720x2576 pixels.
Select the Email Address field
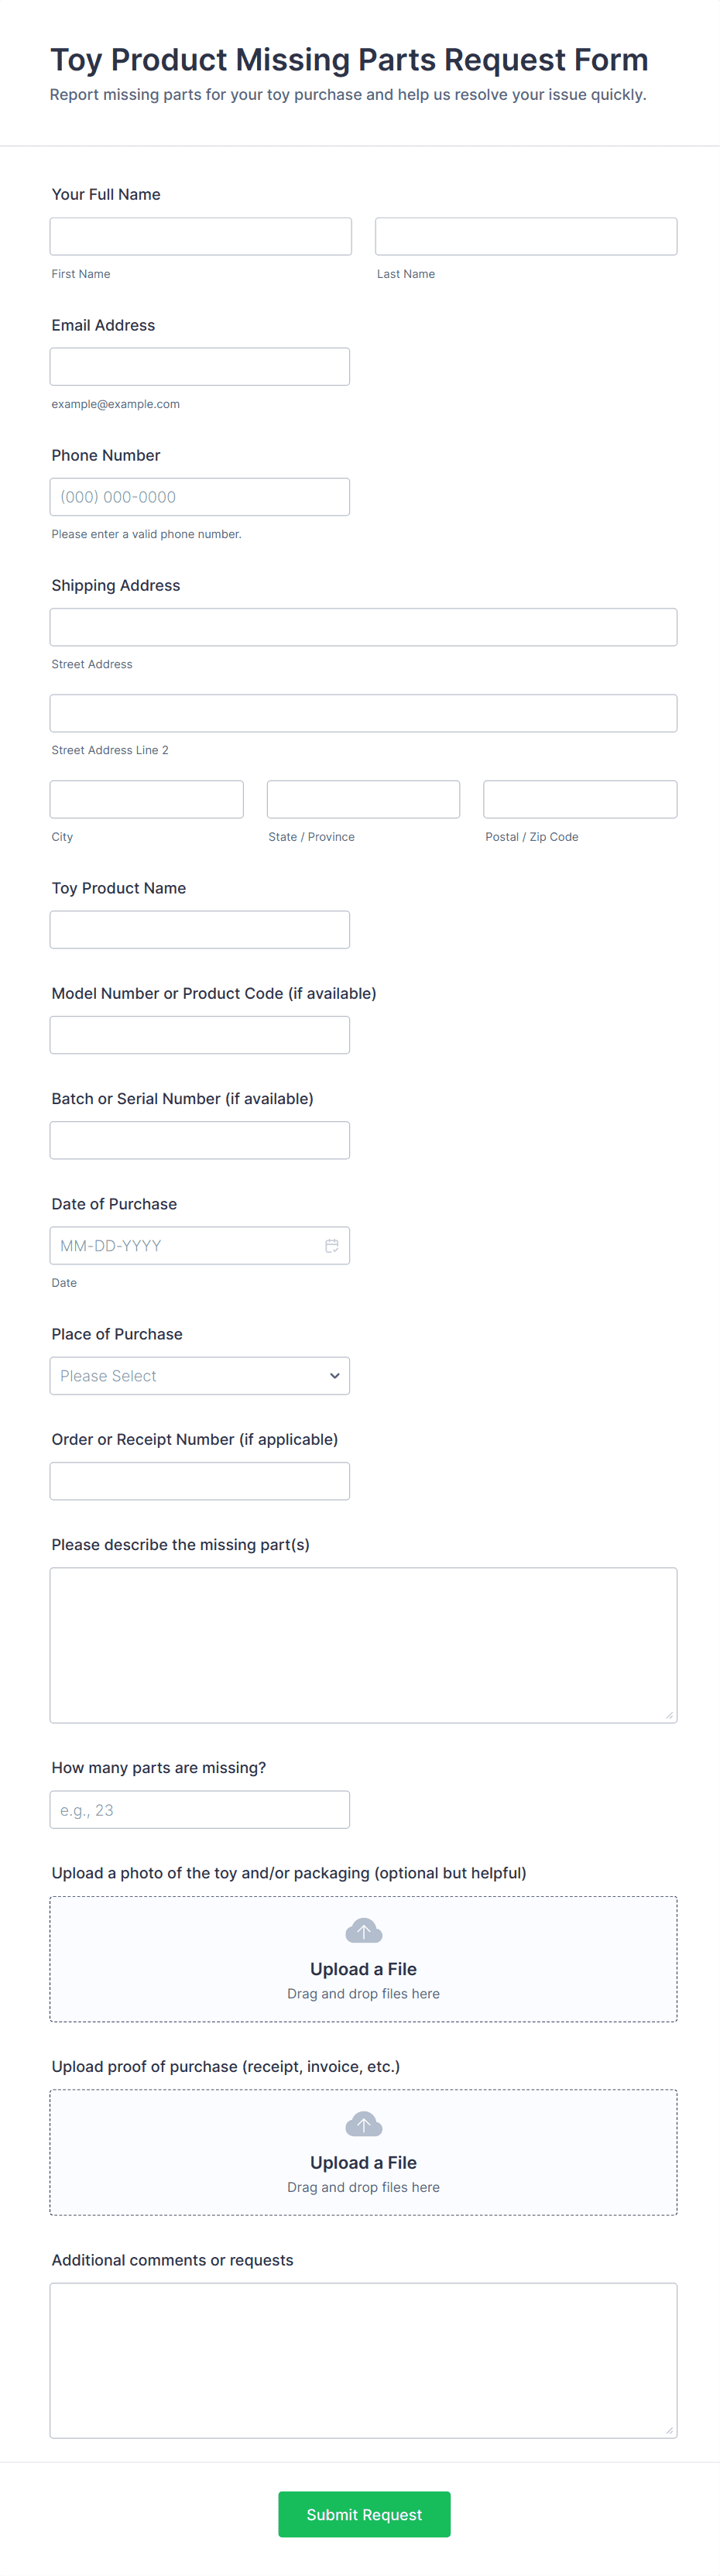(x=200, y=366)
